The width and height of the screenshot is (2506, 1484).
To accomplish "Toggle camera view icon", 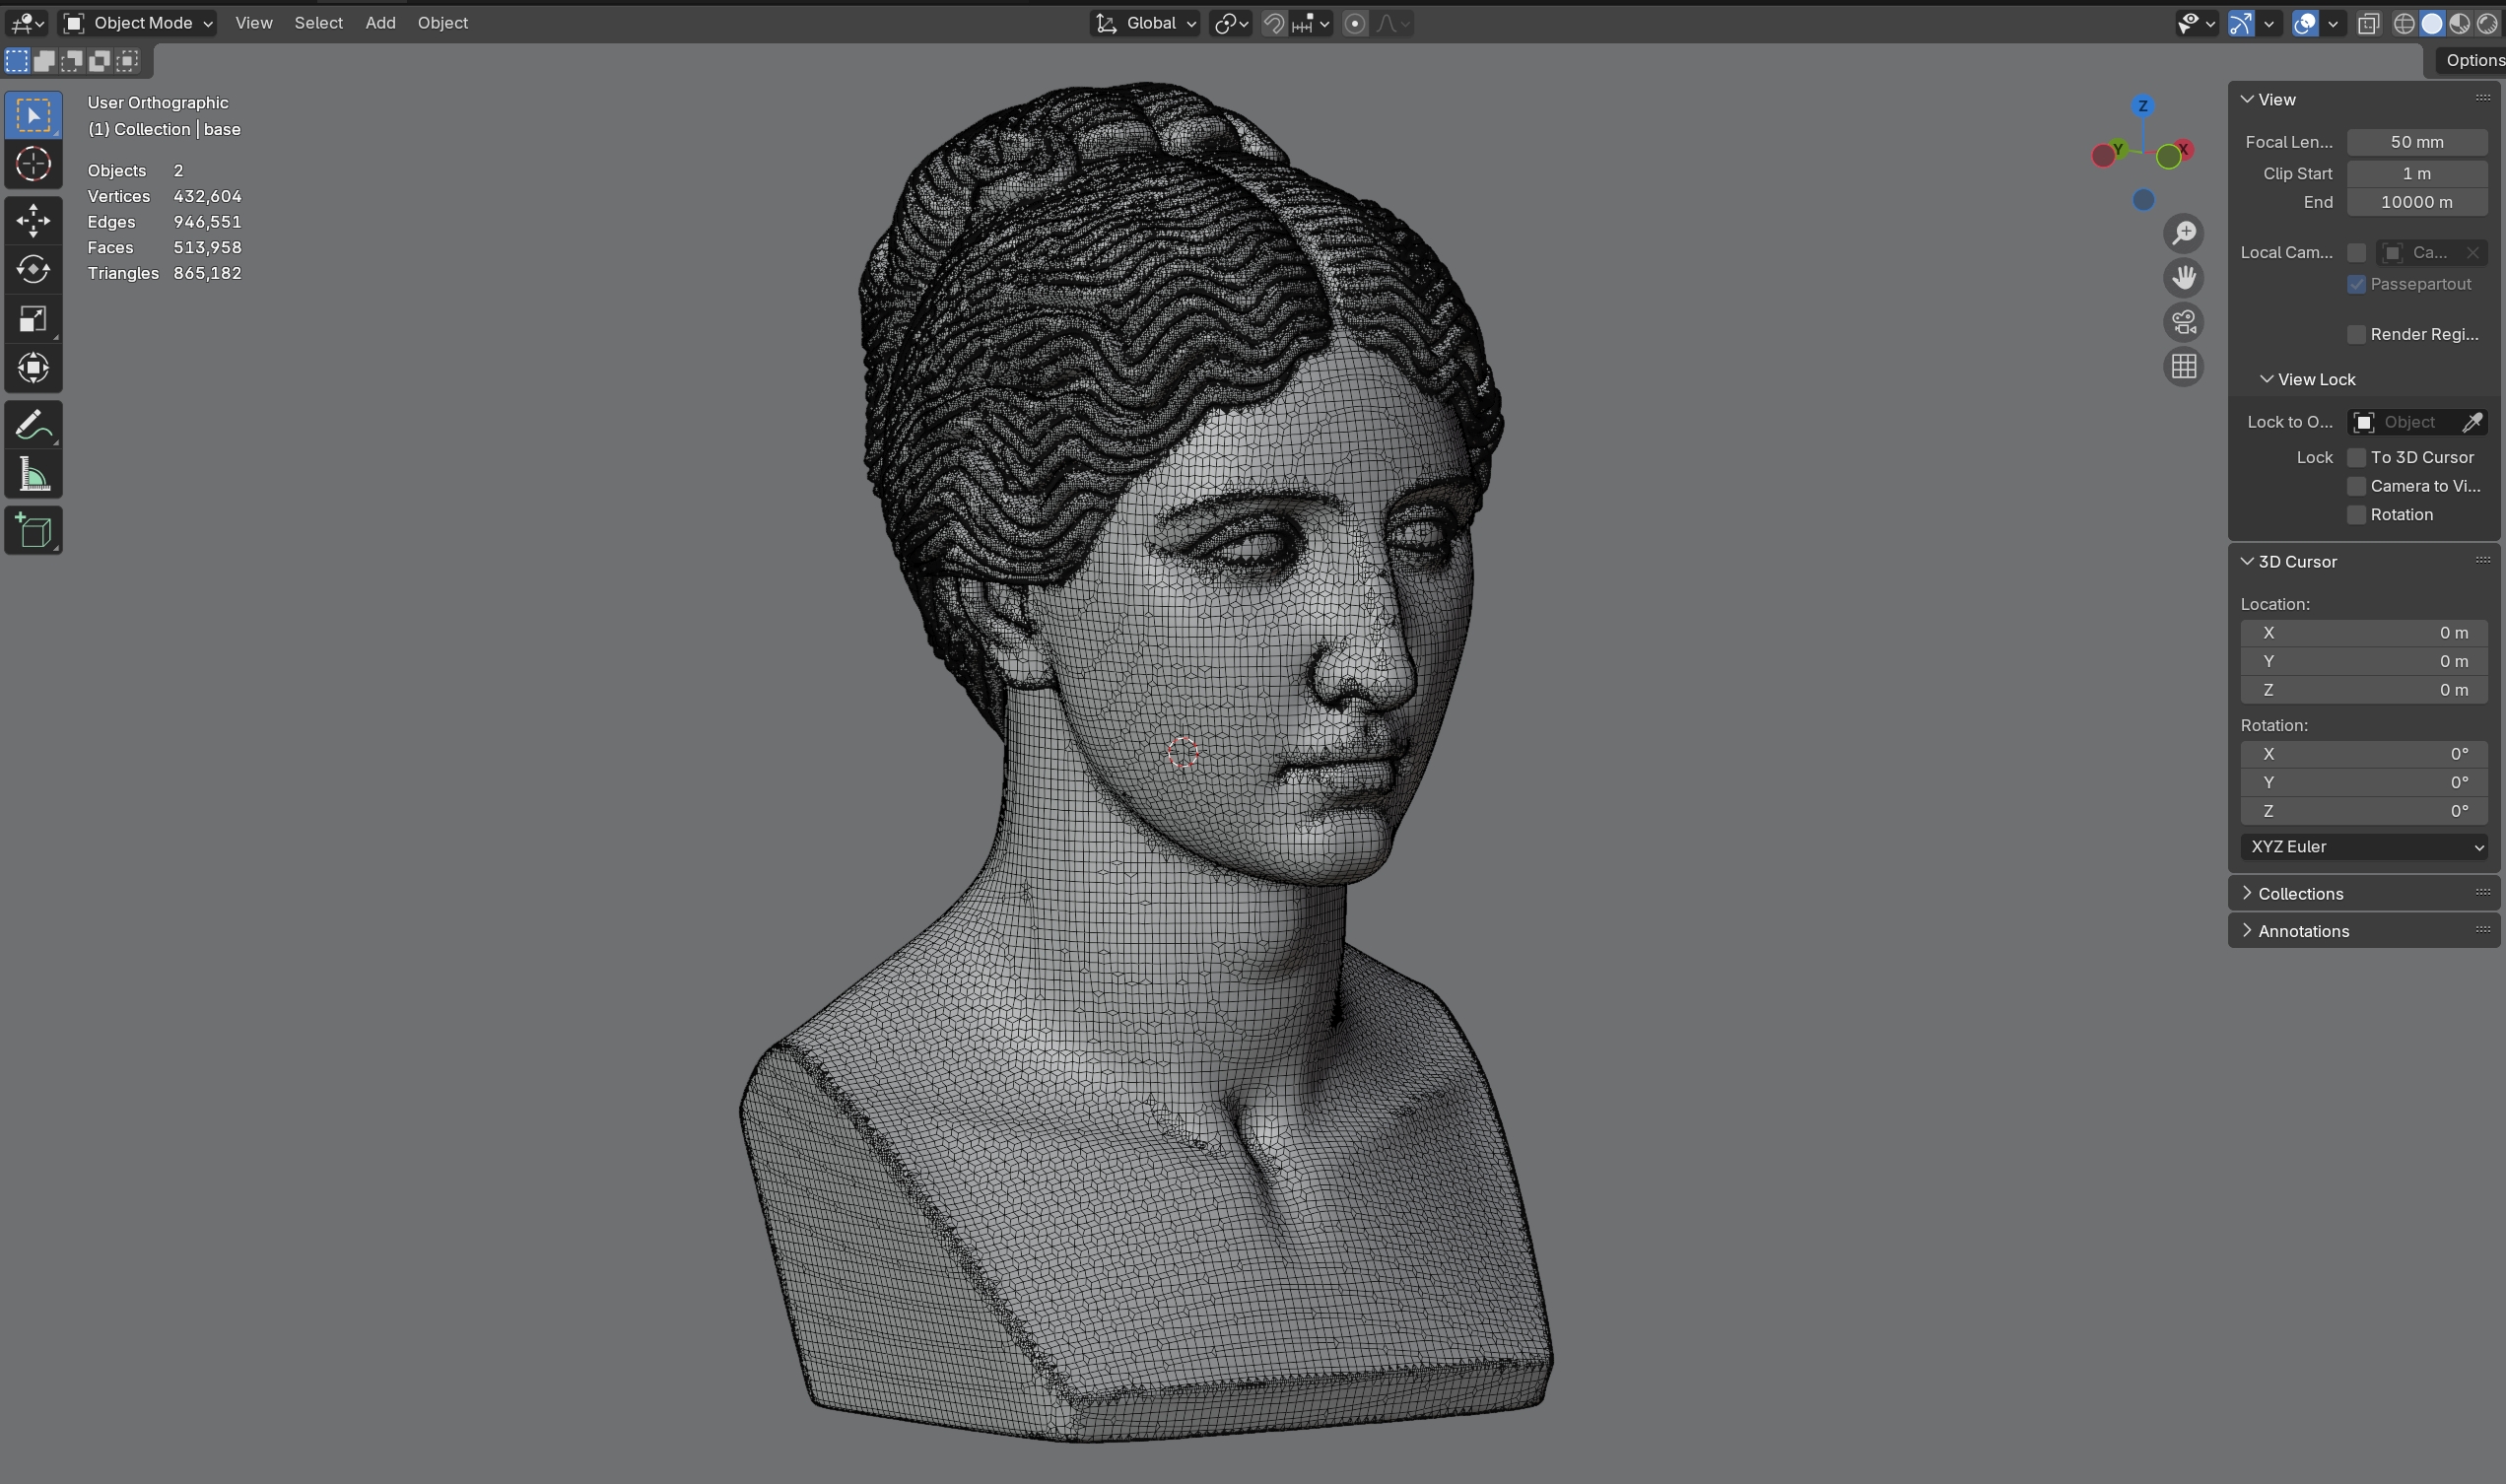I will point(2183,322).
